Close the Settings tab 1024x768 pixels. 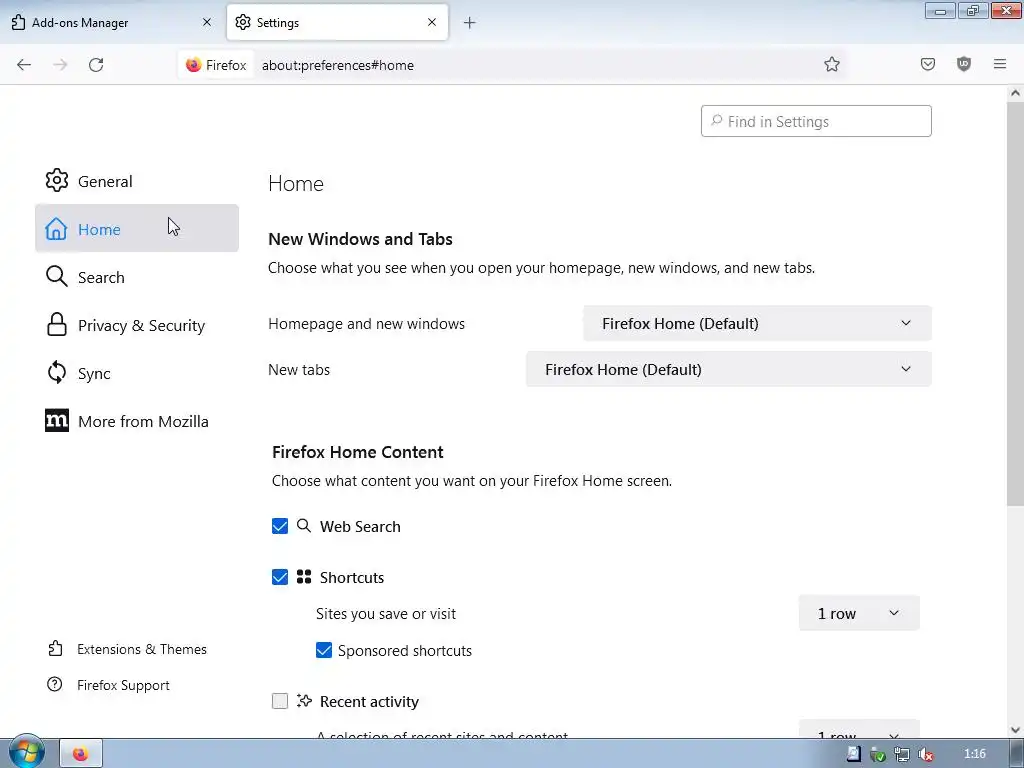click(x=432, y=22)
